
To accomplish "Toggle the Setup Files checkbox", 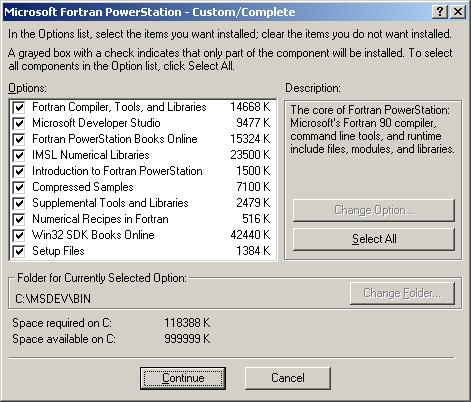I will coord(19,251).
